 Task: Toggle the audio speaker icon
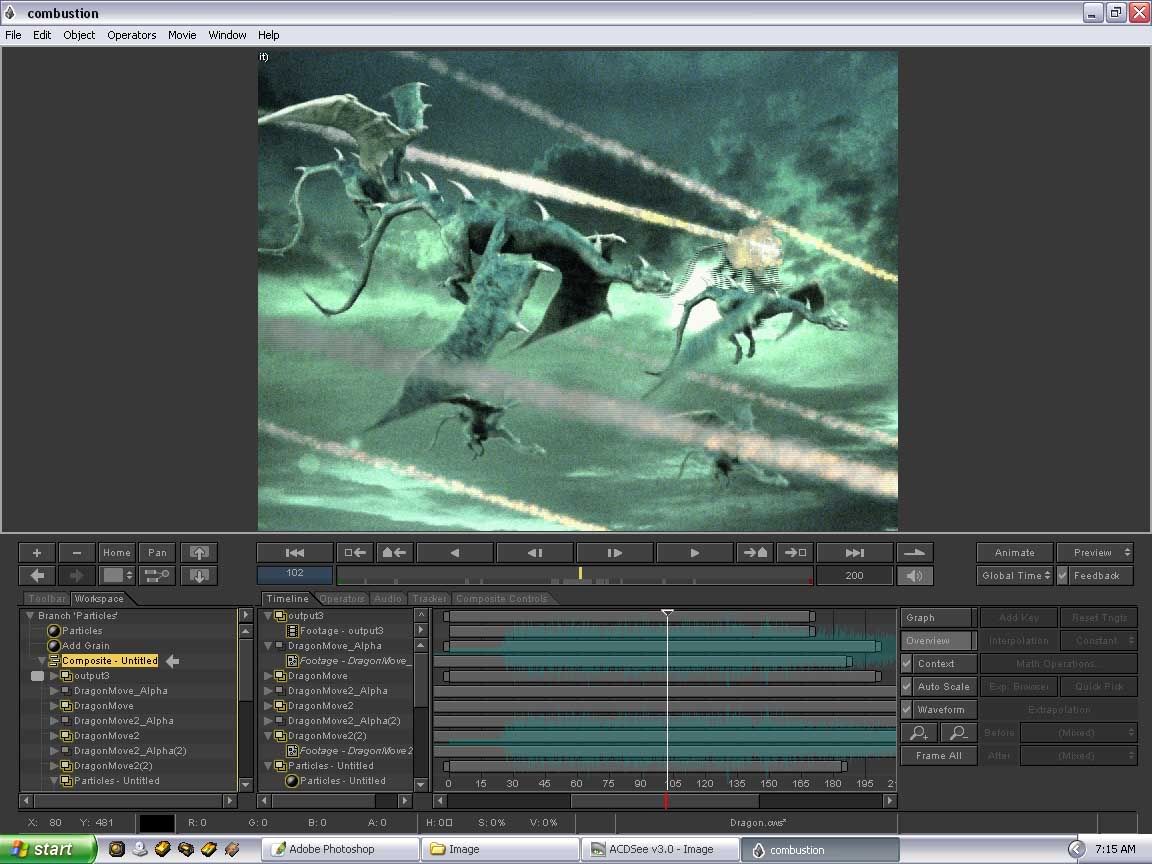click(x=915, y=576)
